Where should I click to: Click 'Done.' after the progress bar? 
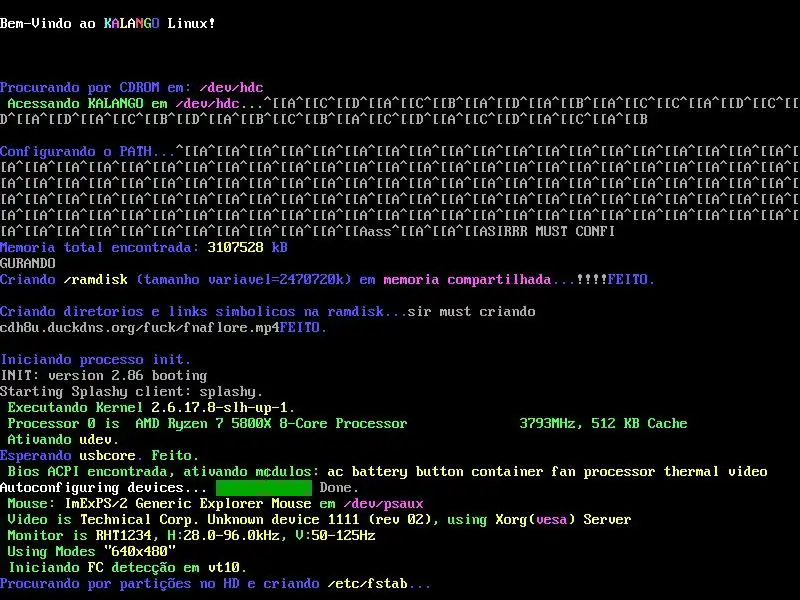click(339, 488)
